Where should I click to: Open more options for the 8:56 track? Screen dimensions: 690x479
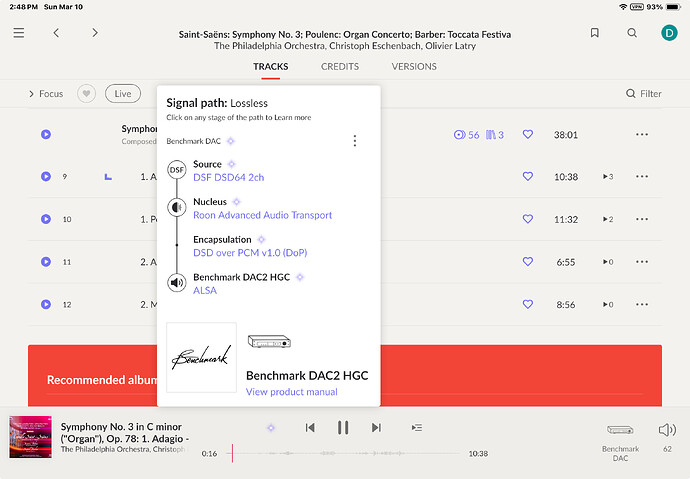[642, 304]
